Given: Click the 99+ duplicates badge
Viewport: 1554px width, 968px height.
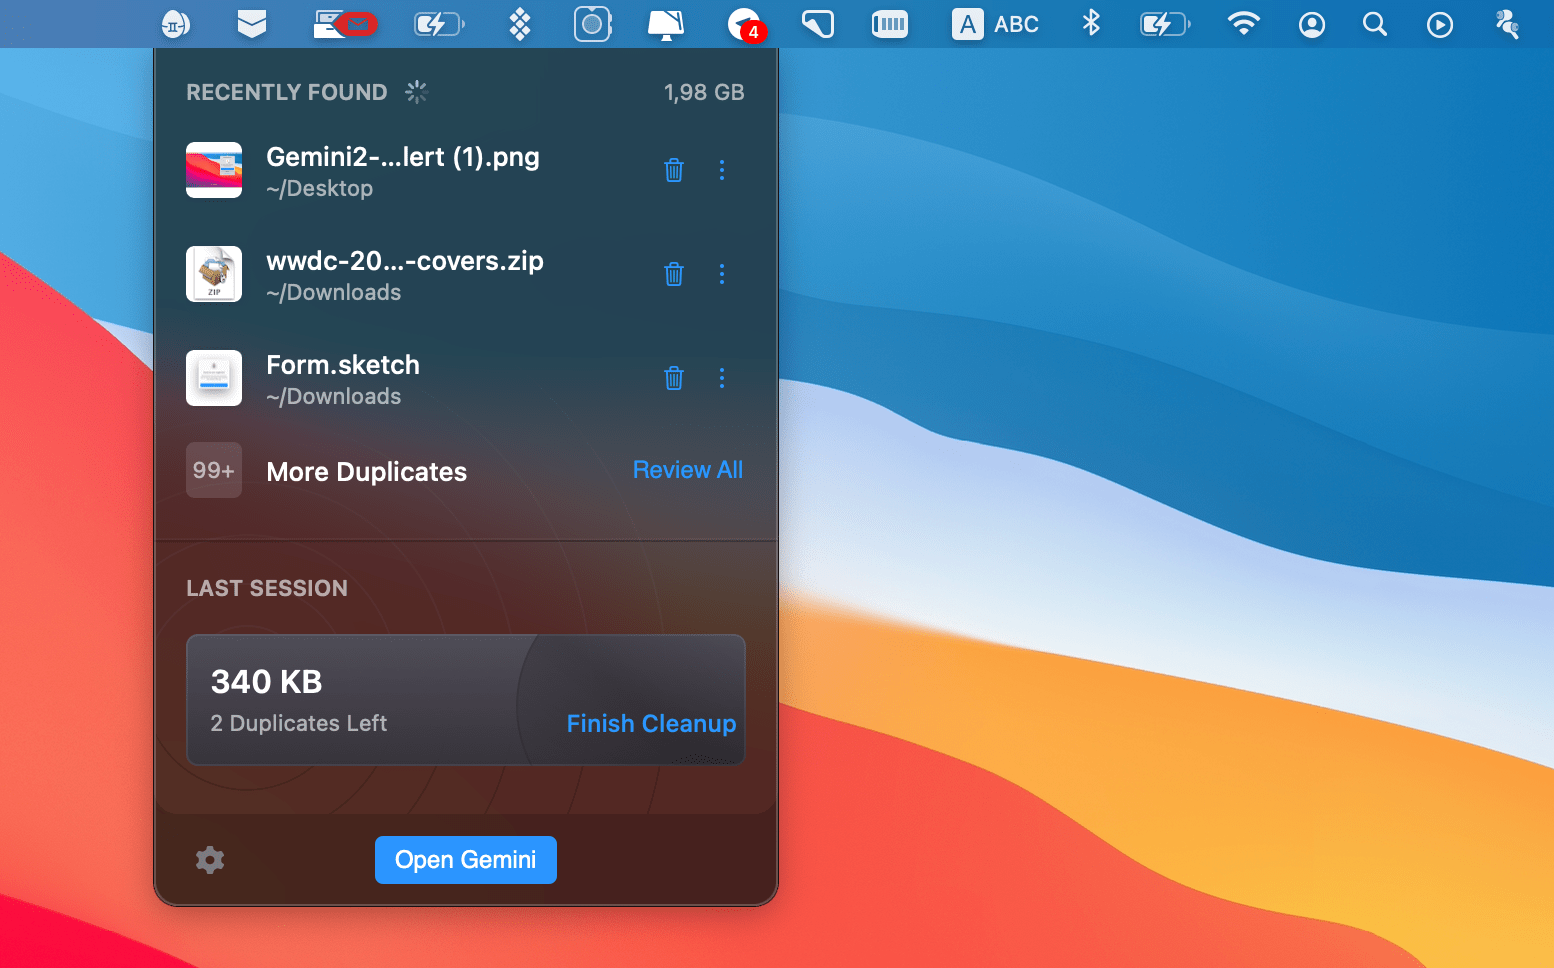Looking at the screenshot, I should point(214,470).
